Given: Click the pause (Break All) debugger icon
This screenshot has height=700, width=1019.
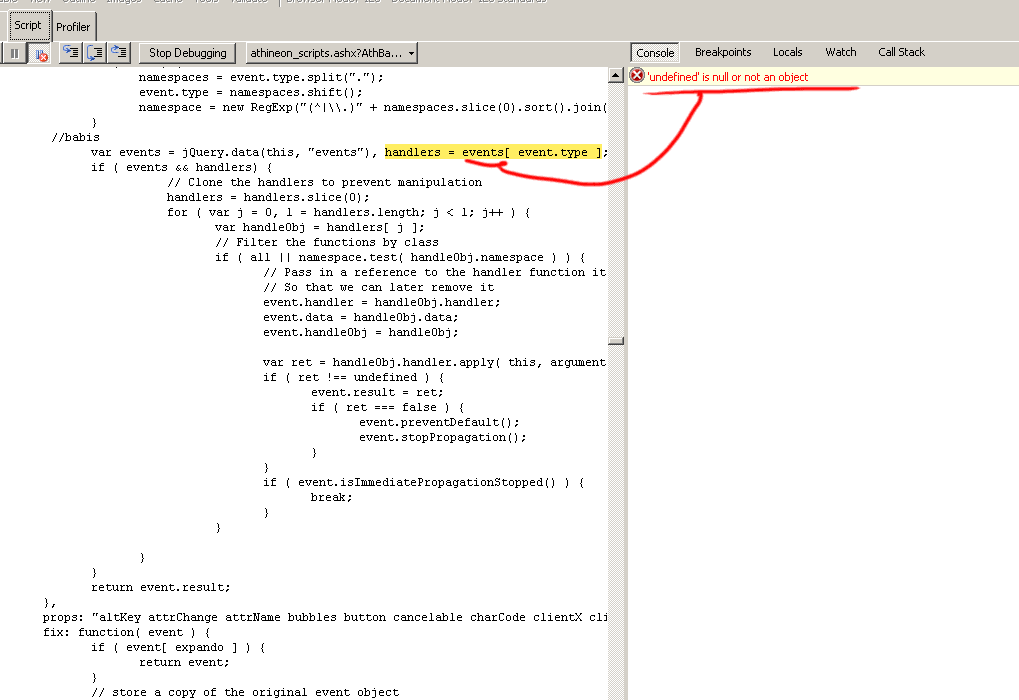Looking at the screenshot, I should [x=15, y=53].
